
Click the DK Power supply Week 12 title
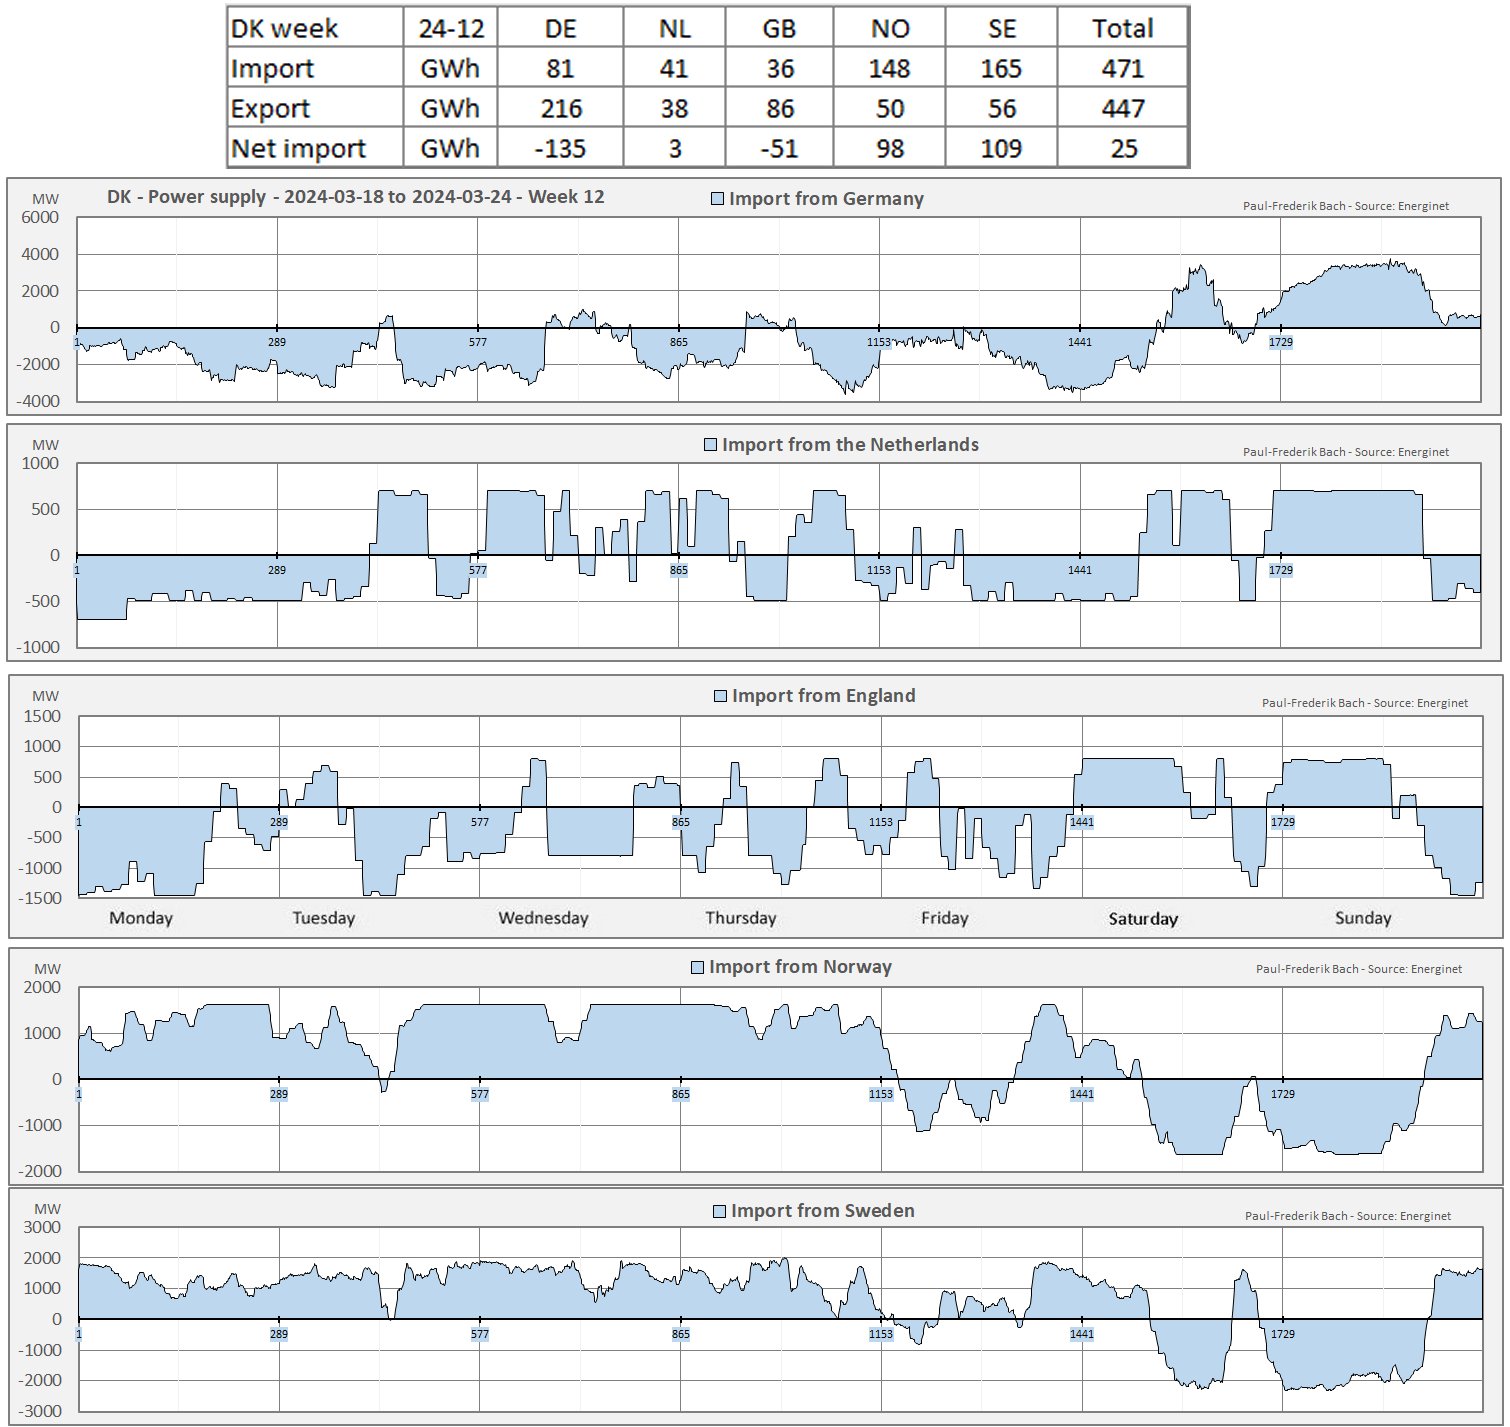[x=355, y=197]
